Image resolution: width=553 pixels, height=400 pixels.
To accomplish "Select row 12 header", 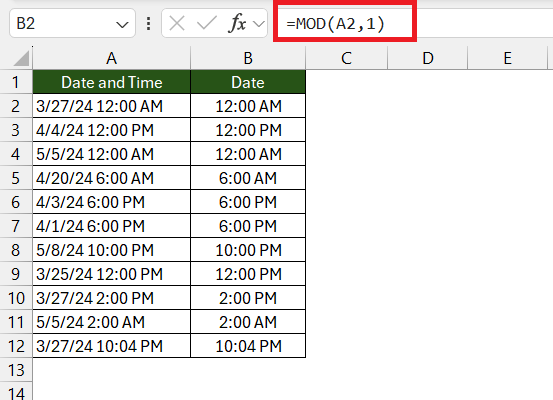I will tap(16, 346).
